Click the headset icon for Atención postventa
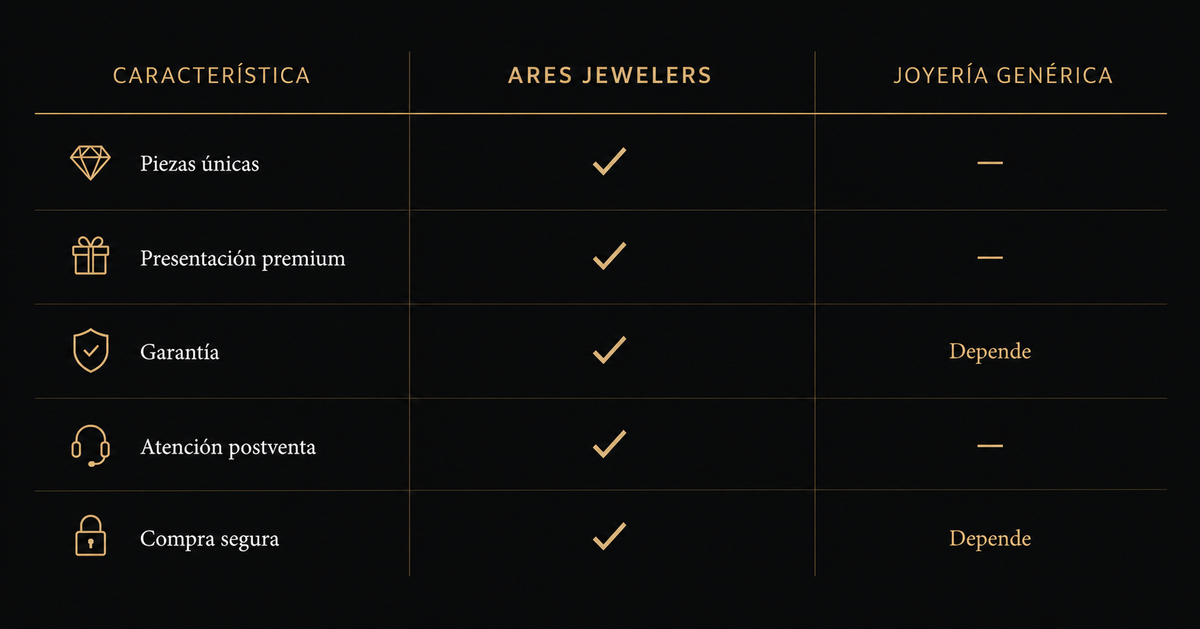The image size is (1200, 629). click(90, 445)
